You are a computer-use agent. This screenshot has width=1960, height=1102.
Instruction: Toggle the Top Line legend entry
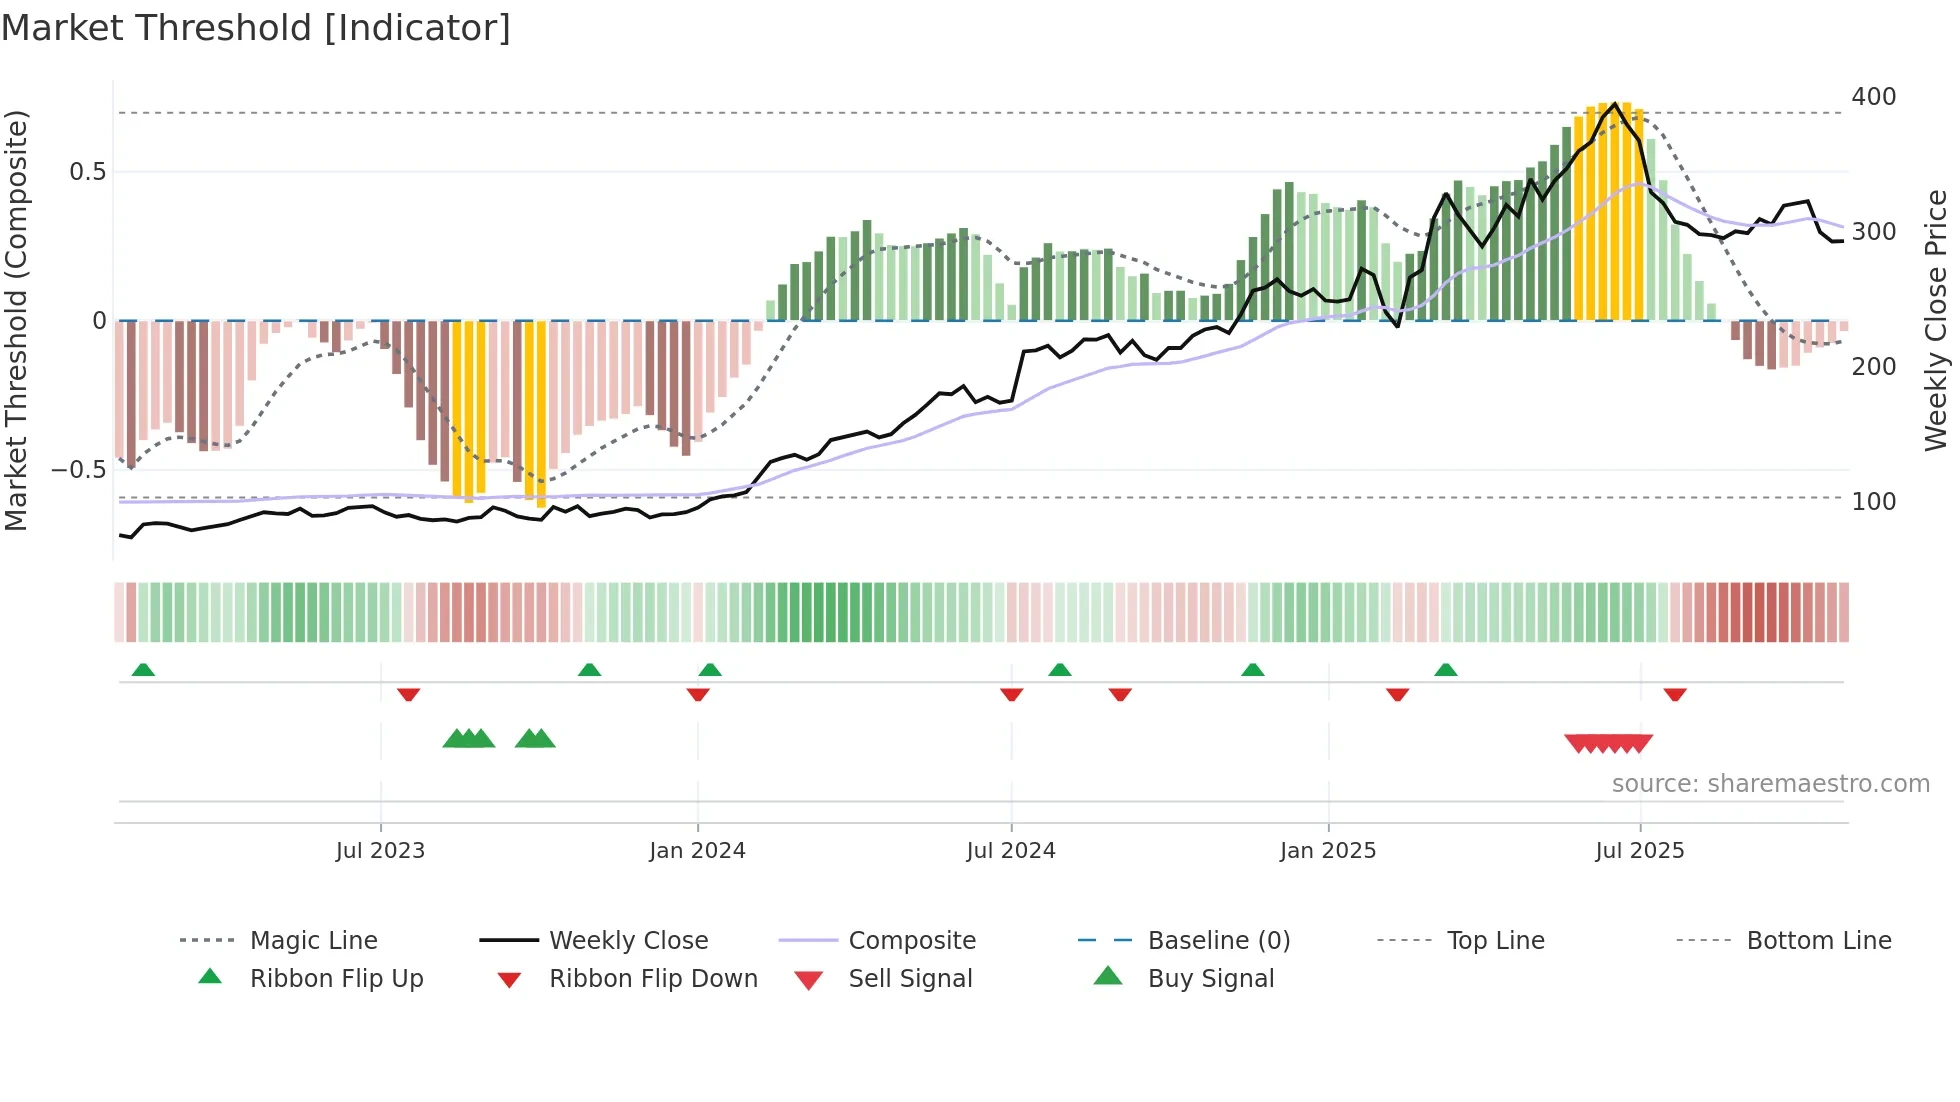coord(1495,940)
